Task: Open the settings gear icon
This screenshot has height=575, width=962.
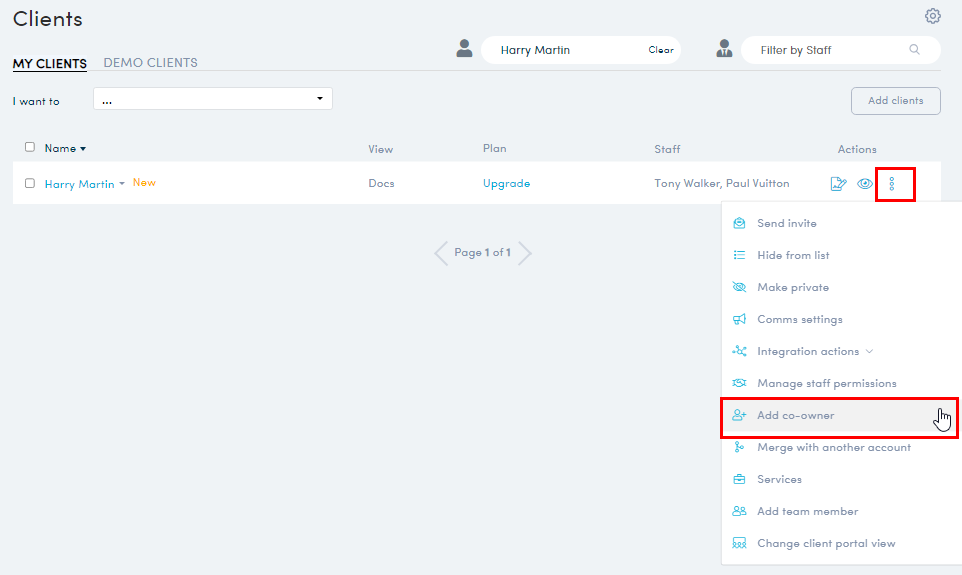Action: point(932,16)
